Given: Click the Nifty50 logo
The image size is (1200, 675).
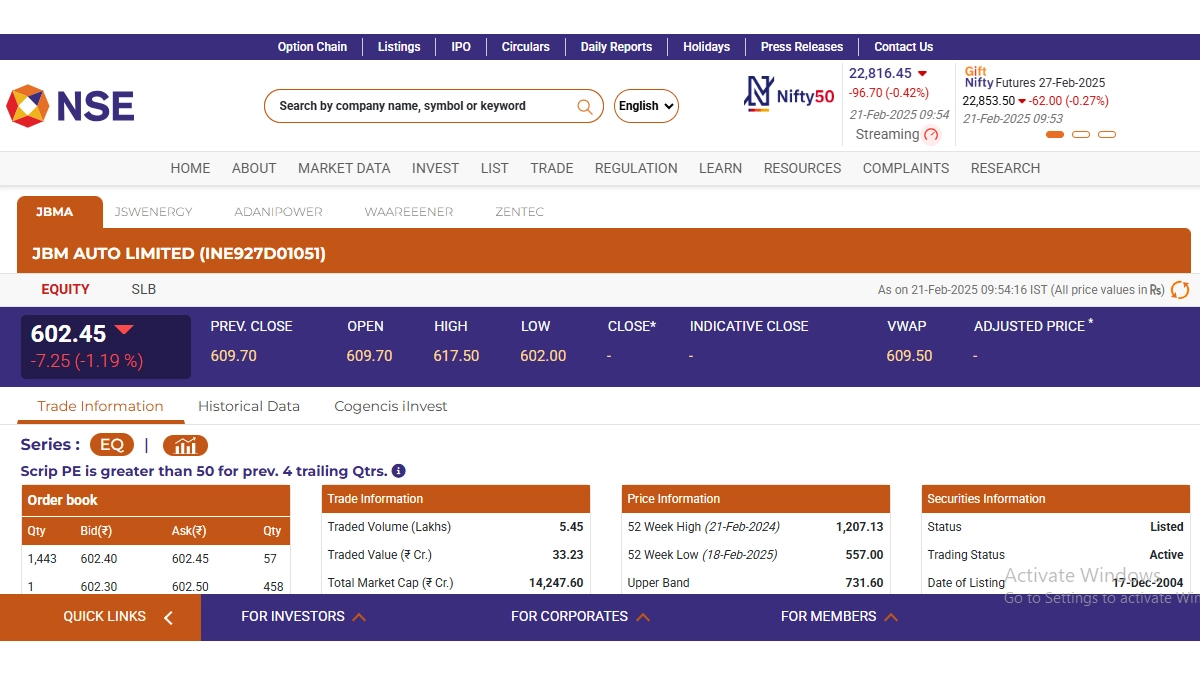Looking at the screenshot, I should pyautogui.click(x=789, y=95).
